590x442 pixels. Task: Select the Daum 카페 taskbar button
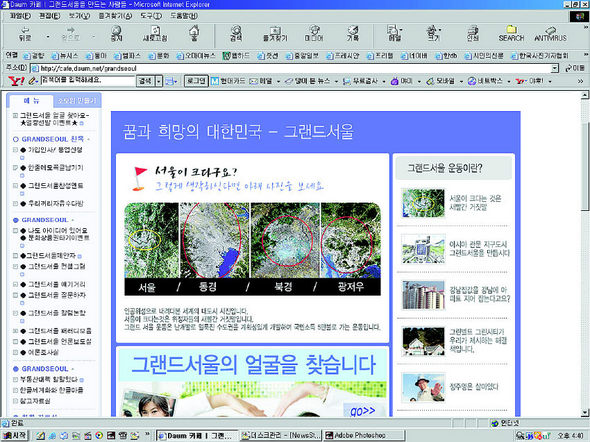198,436
